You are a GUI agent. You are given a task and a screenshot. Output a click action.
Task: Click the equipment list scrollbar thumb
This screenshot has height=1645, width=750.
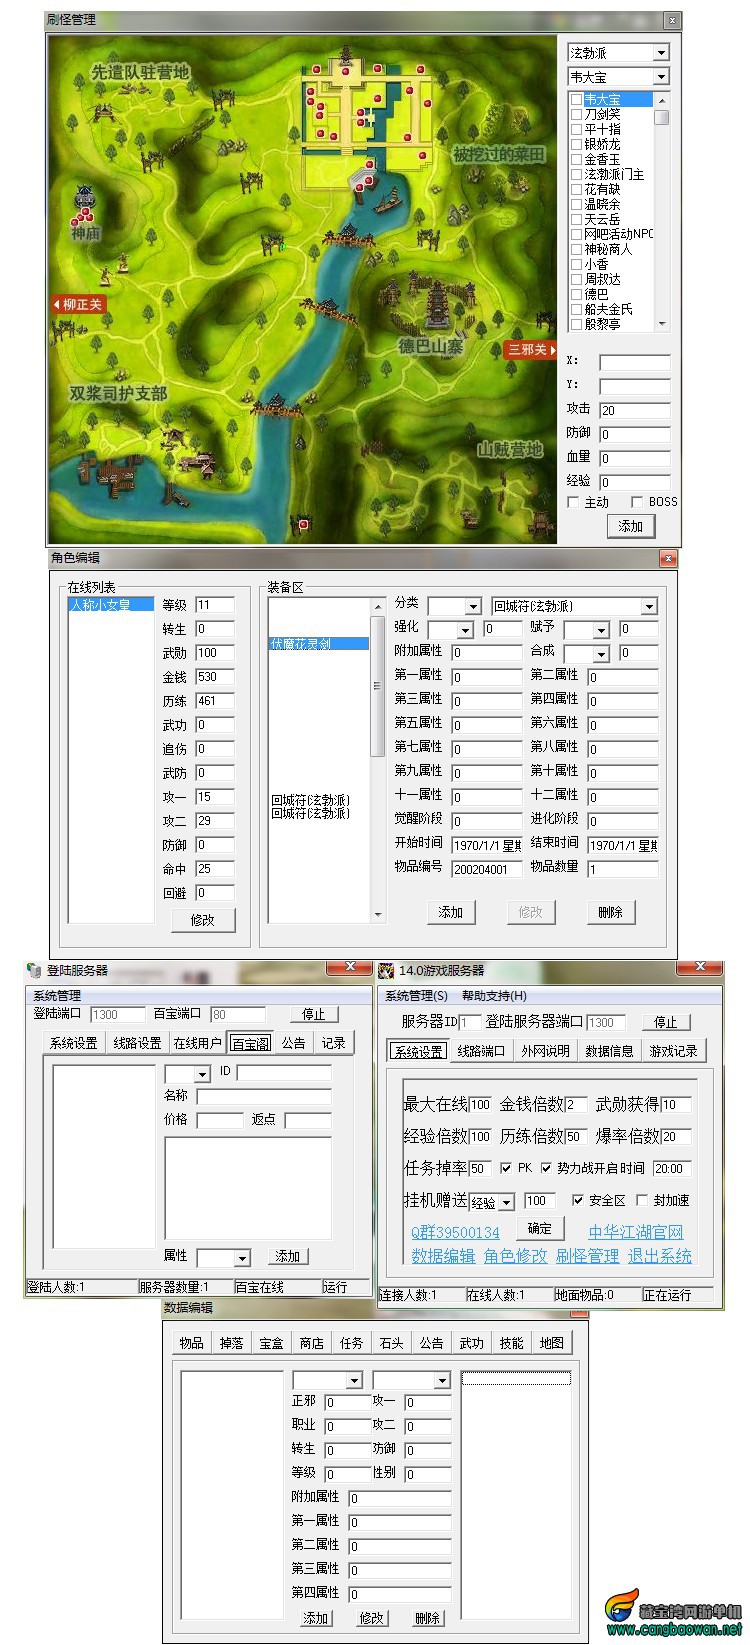coord(377,687)
